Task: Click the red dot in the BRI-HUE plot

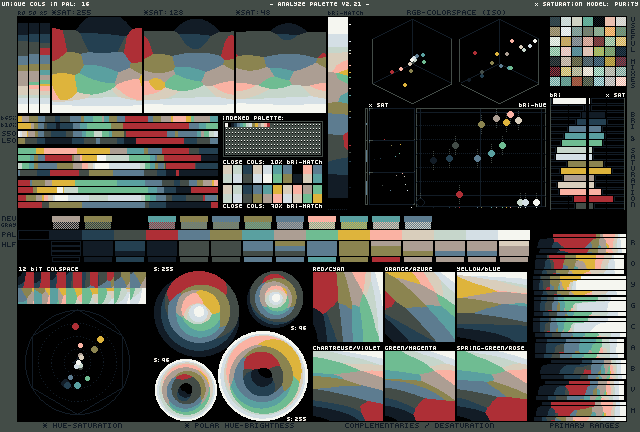Action: pyautogui.click(x=460, y=194)
